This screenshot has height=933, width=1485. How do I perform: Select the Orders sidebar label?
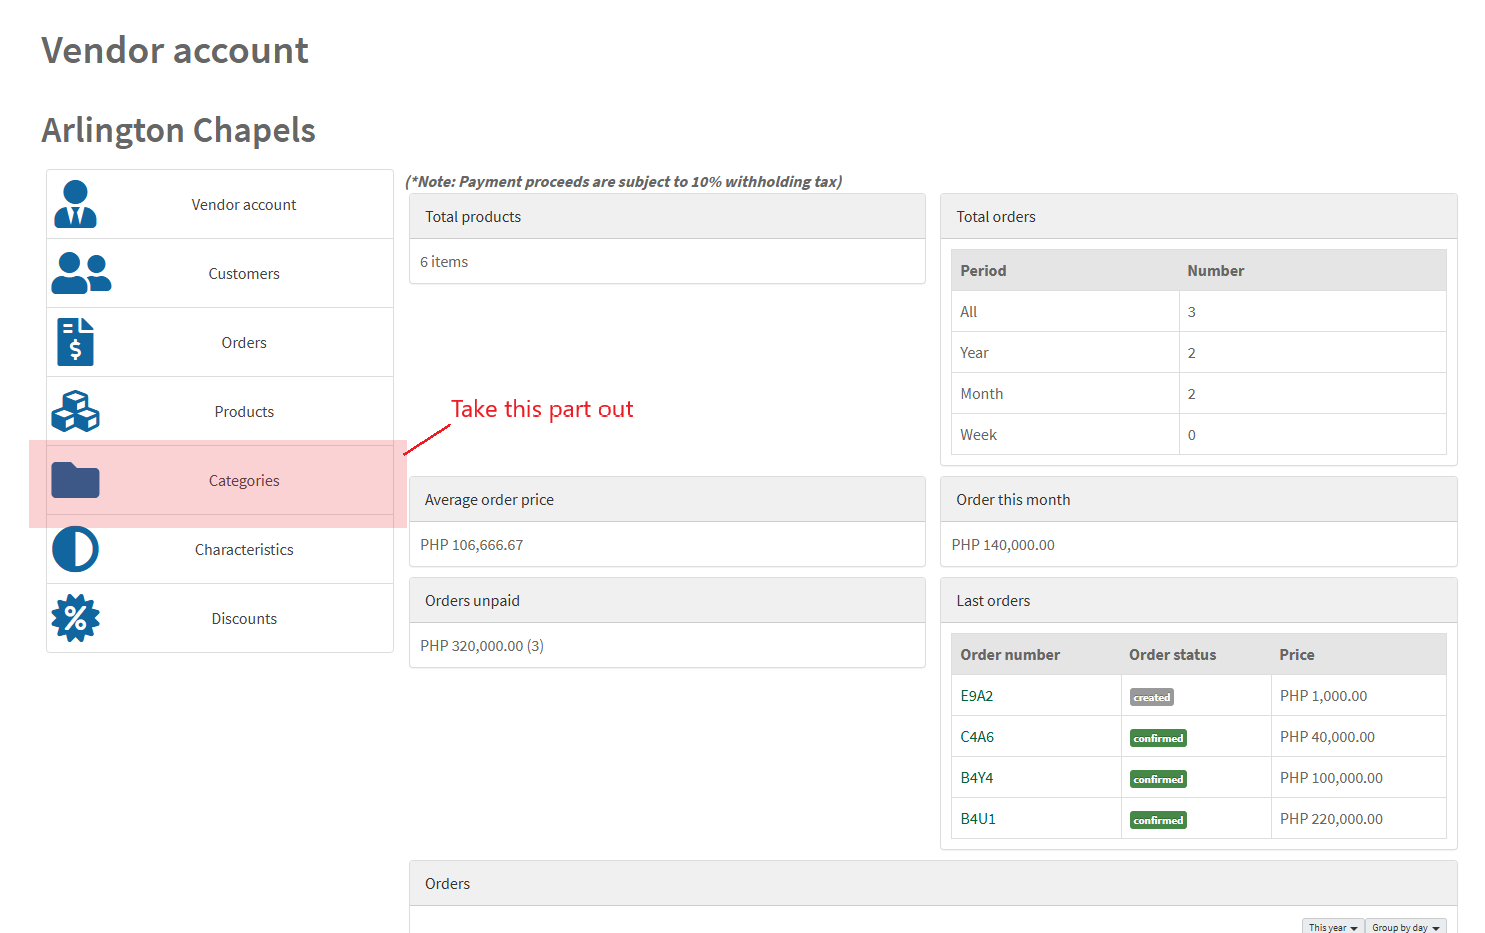pos(244,343)
